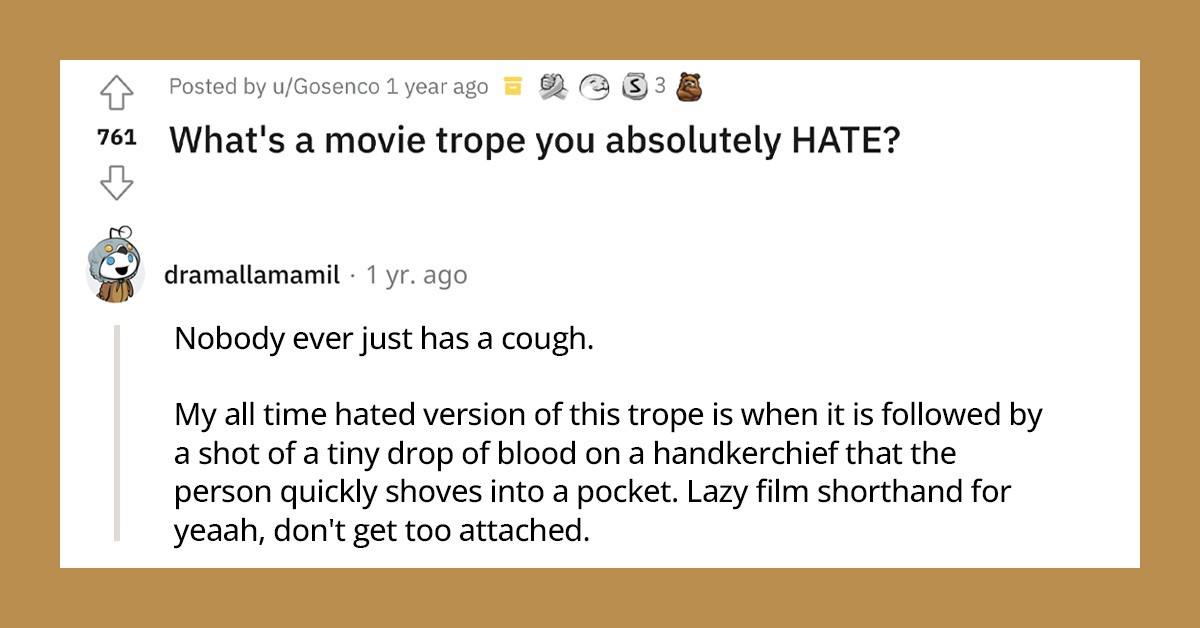Click the award count "3" next to Silver
Image resolution: width=1200 pixels, height=628 pixels.
click(x=658, y=87)
